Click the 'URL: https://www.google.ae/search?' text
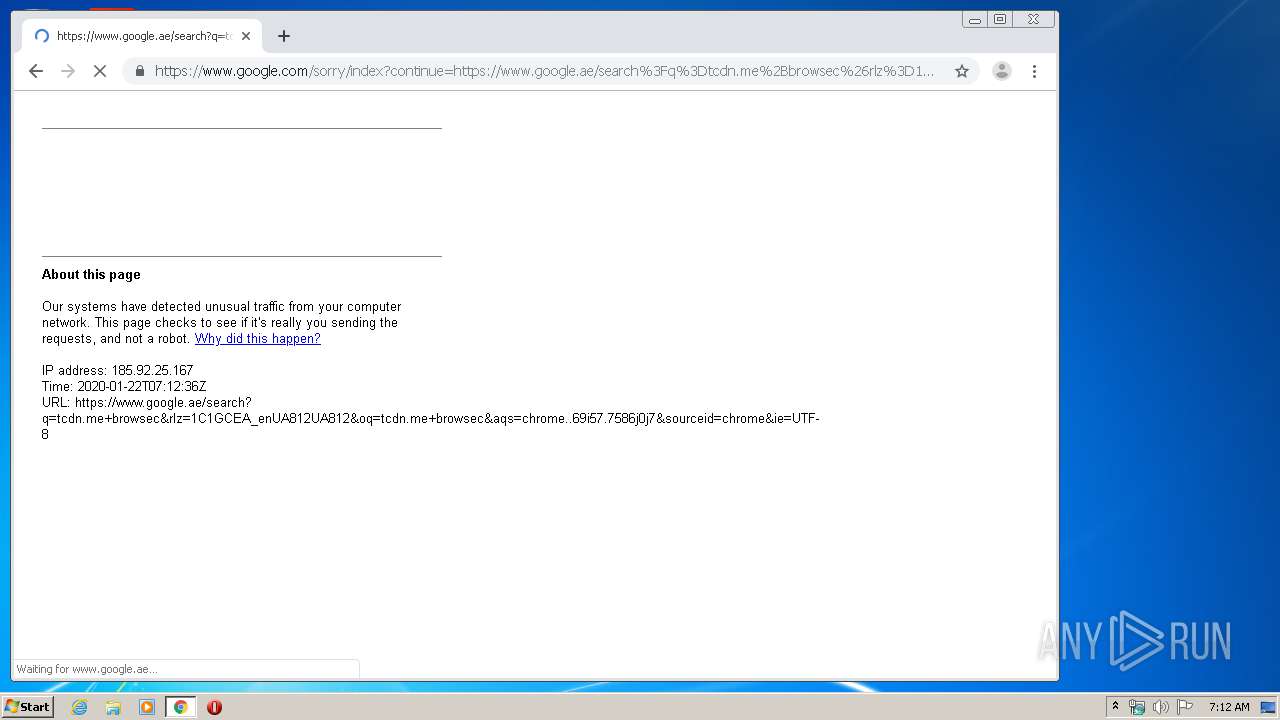Viewport: 1280px width, 720px height. [147, 403]
